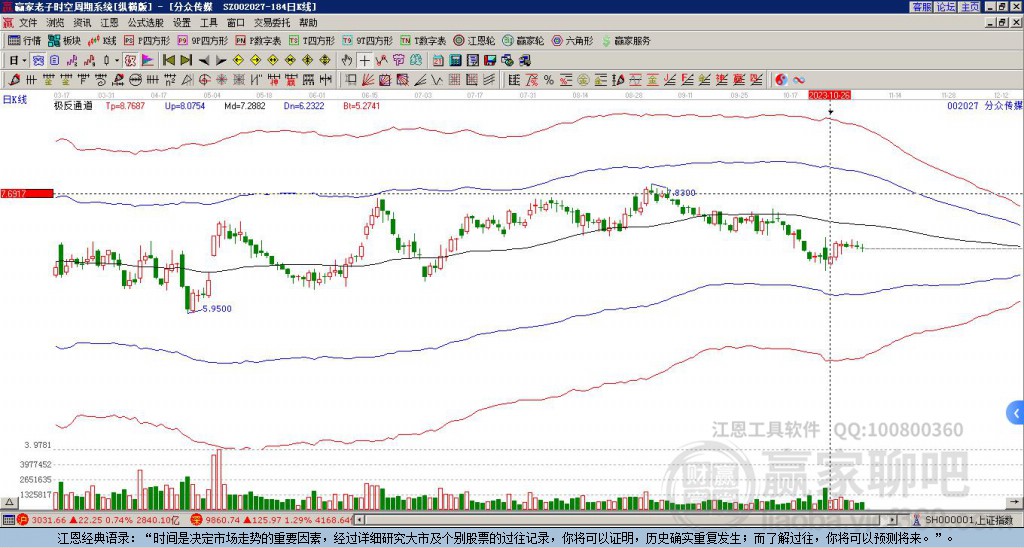The image size is (1024, 548).
Task: Open the 浏览 menu
Action: tap(56, 23)
